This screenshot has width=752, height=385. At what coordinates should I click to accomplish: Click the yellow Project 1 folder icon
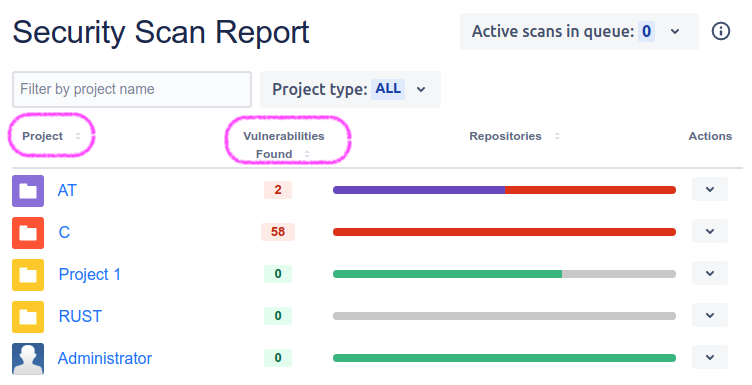coord(28,275)
